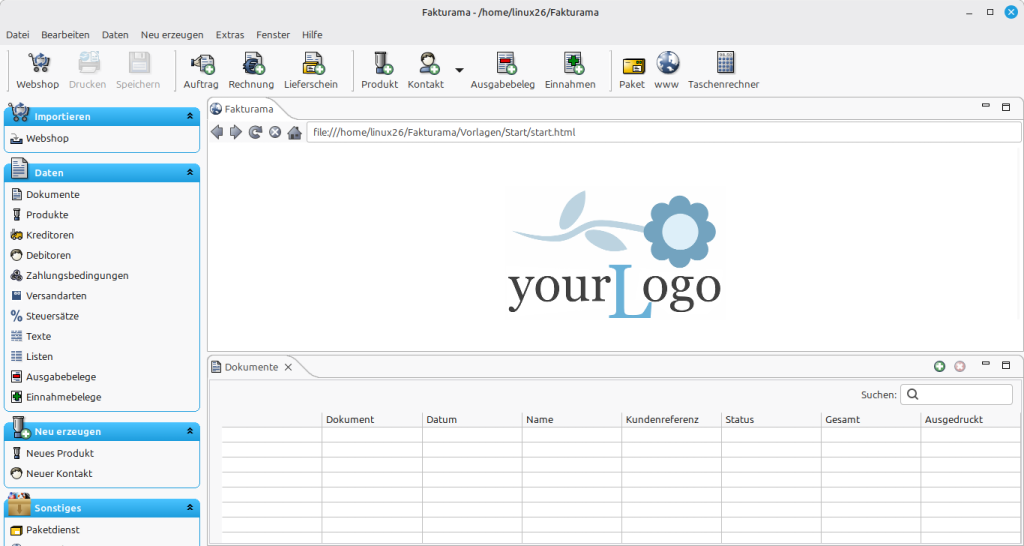Image resolution: width=1024 pixels, height=546 pixels.
Task: Switch to the Dokumente tab
Action: [250, 367]
